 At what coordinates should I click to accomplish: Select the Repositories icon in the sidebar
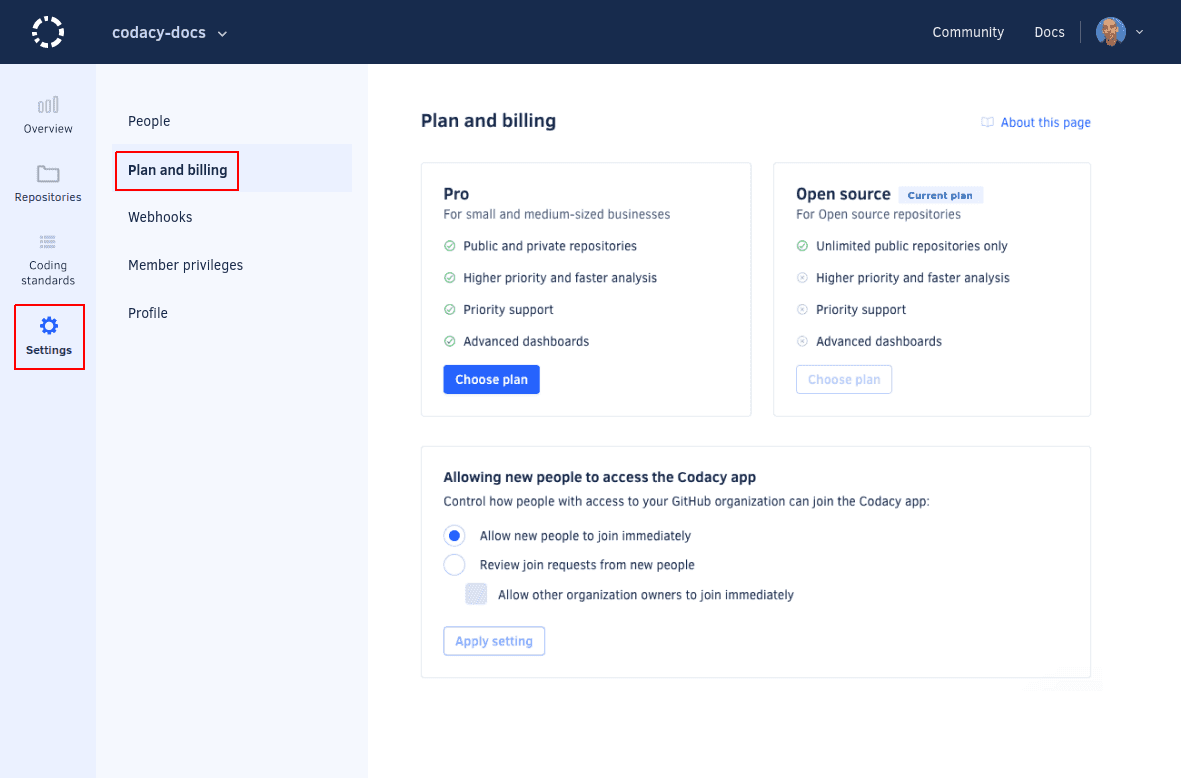[47, 183]
